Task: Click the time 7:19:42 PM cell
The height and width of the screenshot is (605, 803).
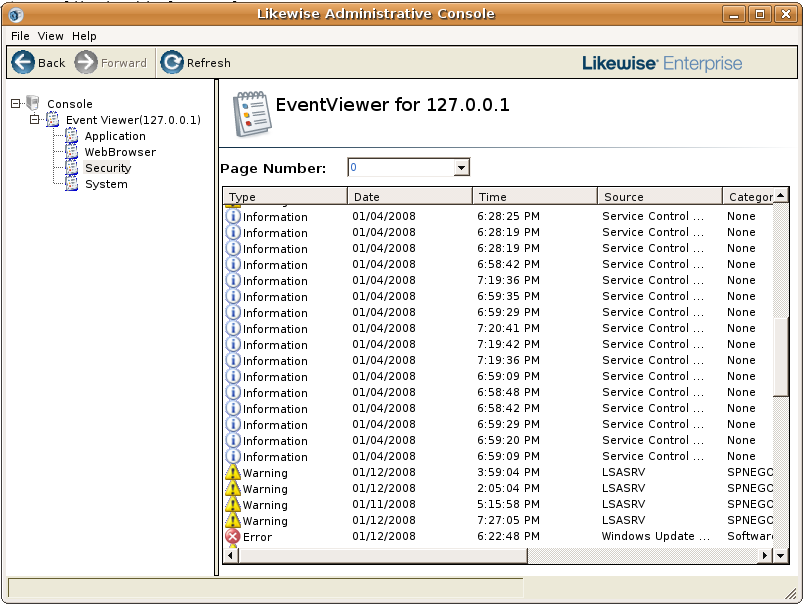Action: tap(508, 344)
